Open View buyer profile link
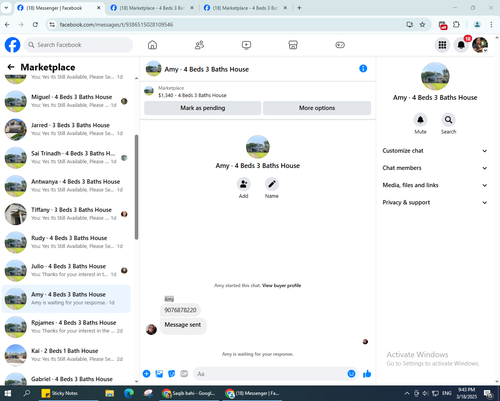Image resolution: width=500 pixels, height=401 pixels. tap(281, 285)
